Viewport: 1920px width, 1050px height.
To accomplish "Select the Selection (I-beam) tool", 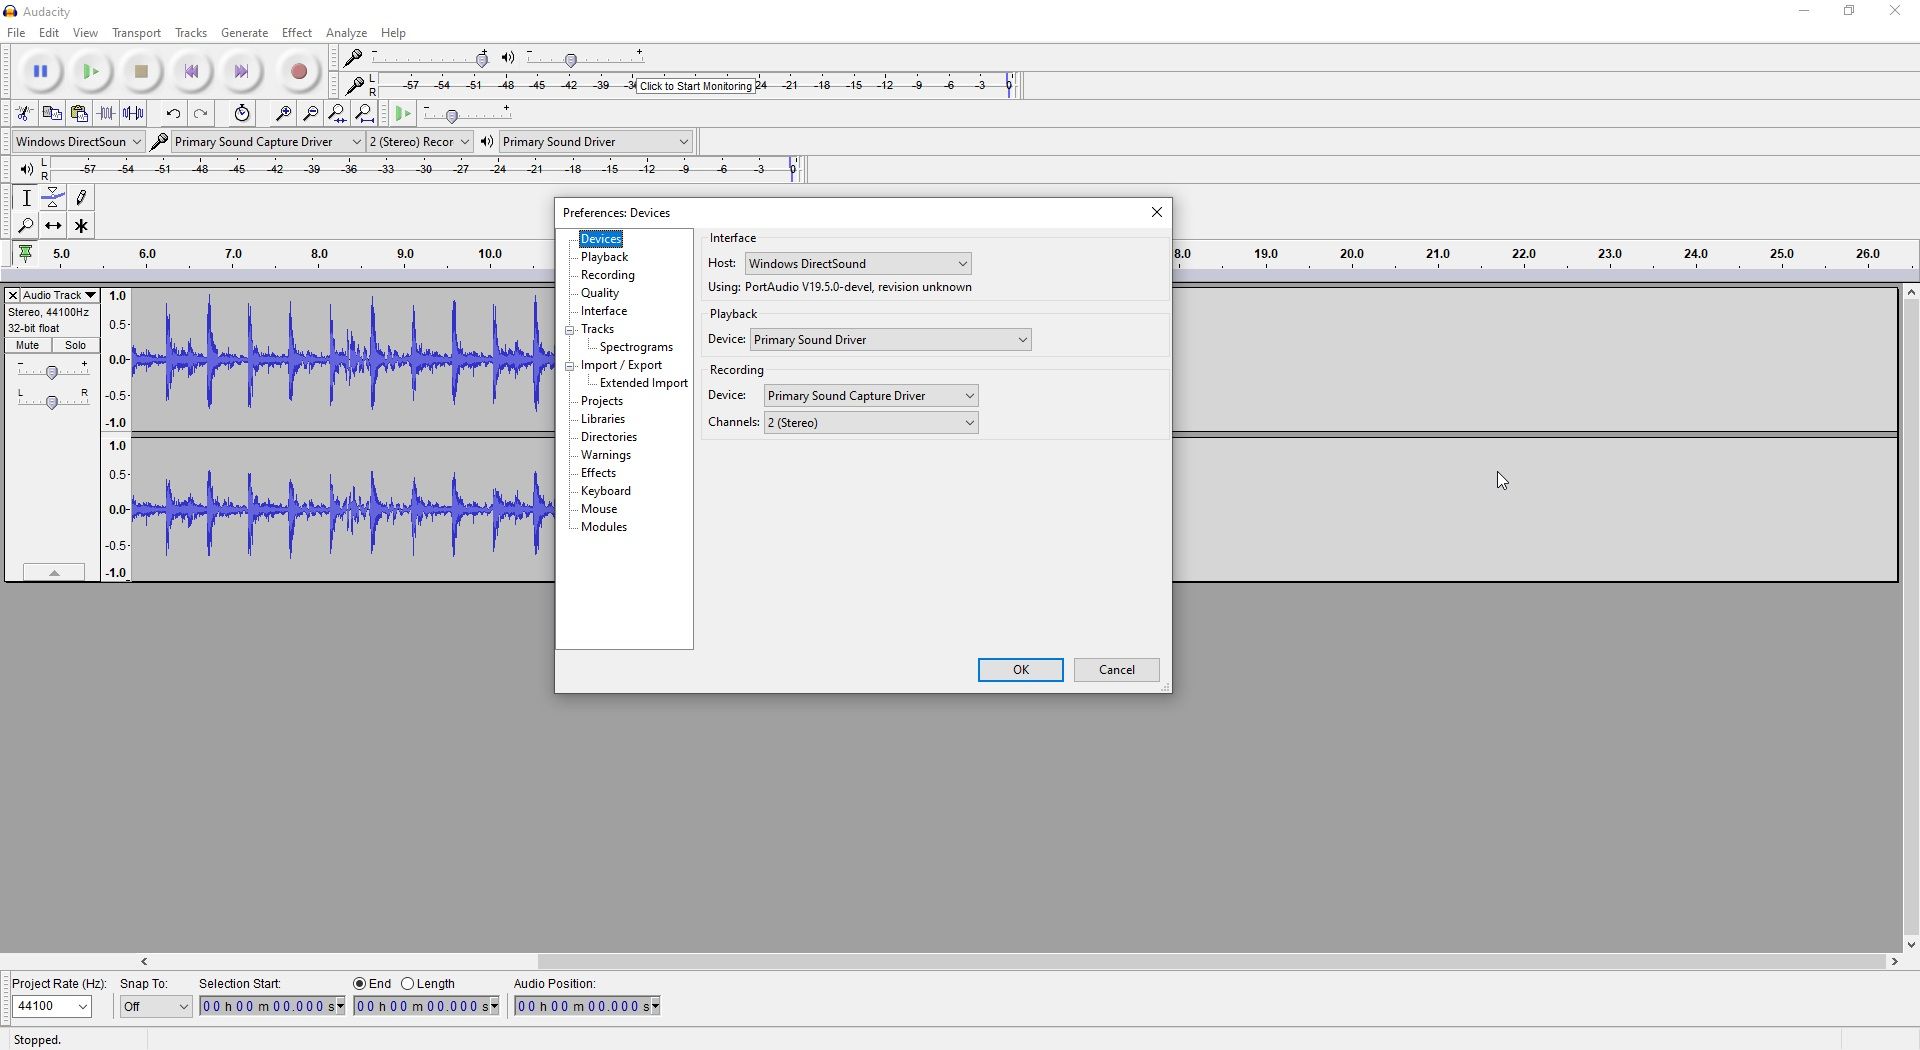I will pyautogui.click(x=26, y=198).
